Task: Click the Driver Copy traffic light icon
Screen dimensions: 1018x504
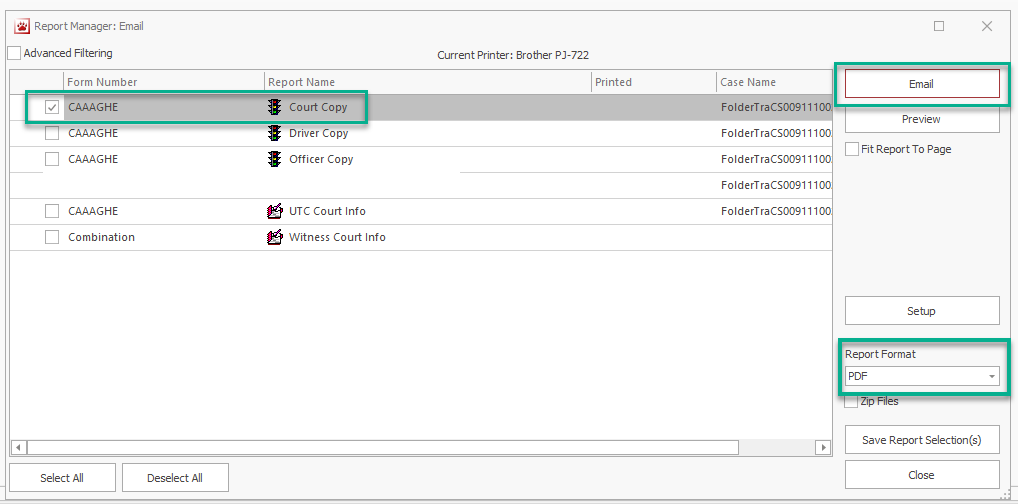Action: click(x=274, y=133)
